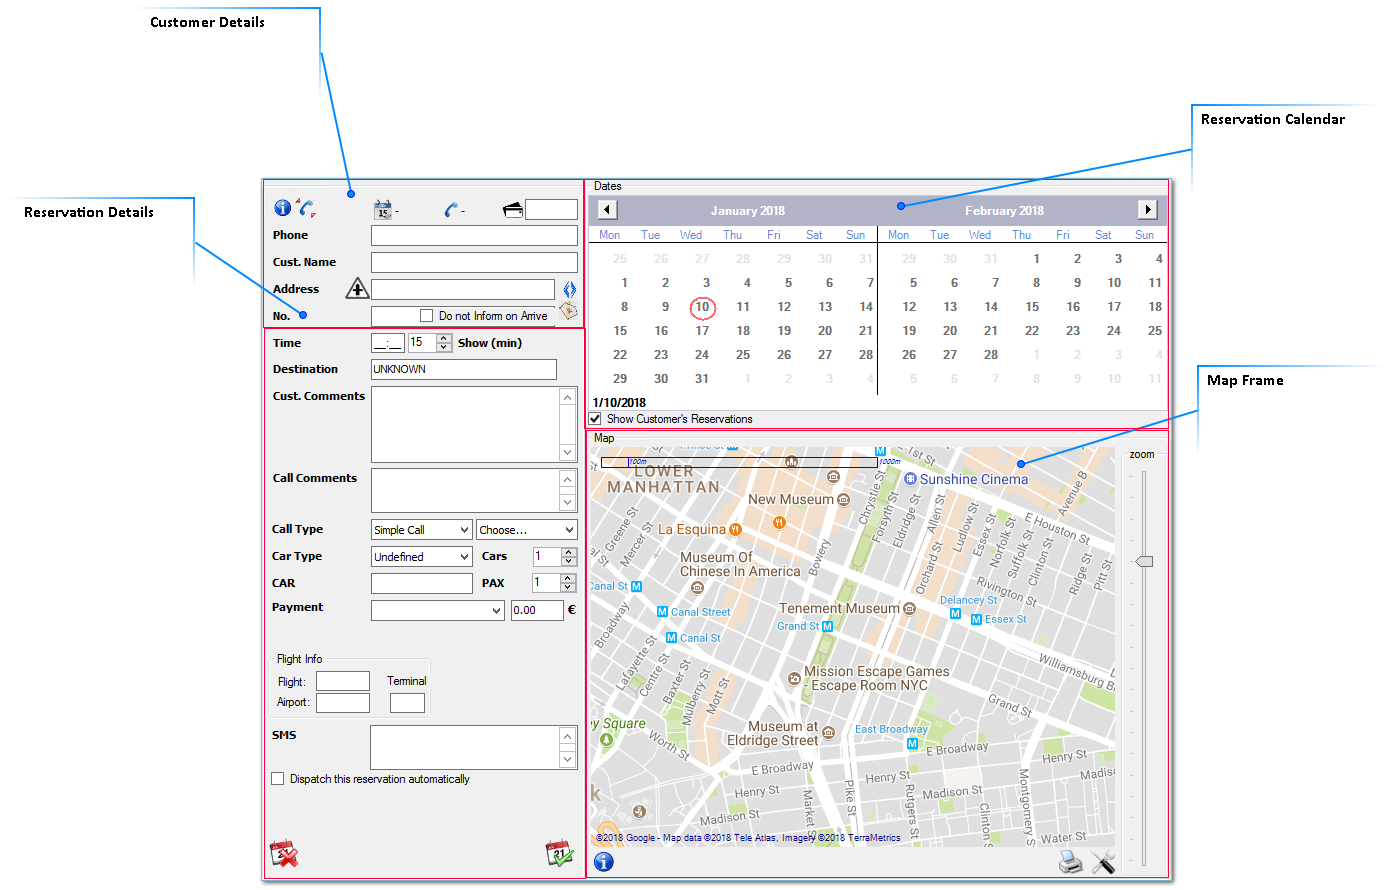1396x890 pixels.
Task: Click the cancel reservation calendar icon
Action: pos(284,853)
